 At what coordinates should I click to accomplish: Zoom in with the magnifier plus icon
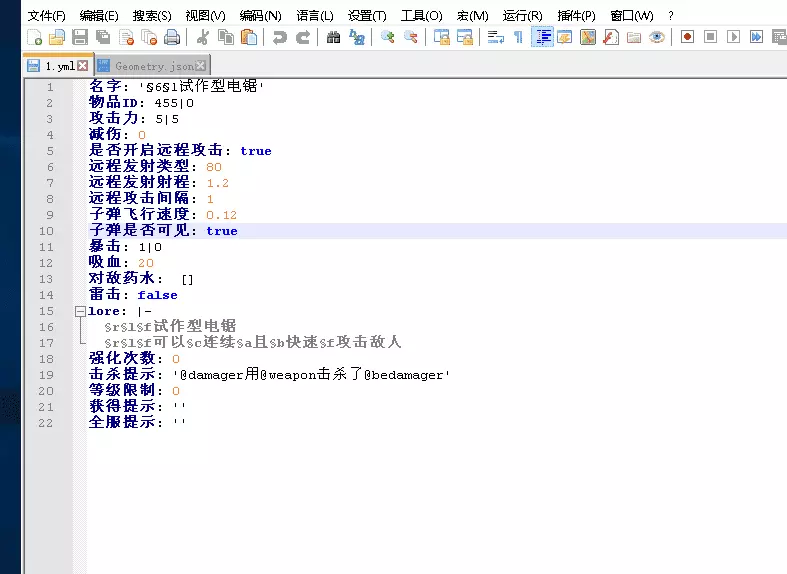point(387,37)
